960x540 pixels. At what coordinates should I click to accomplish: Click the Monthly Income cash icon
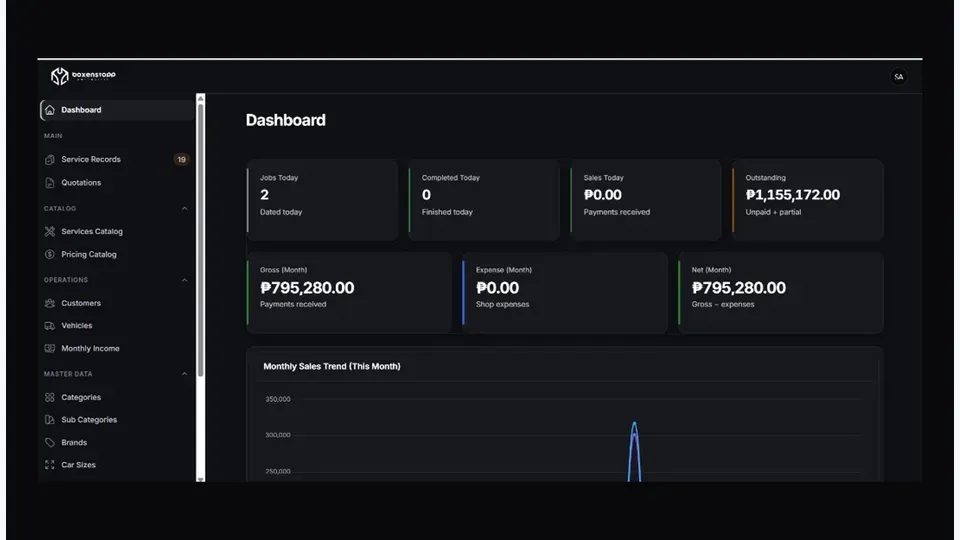(50, 348)
